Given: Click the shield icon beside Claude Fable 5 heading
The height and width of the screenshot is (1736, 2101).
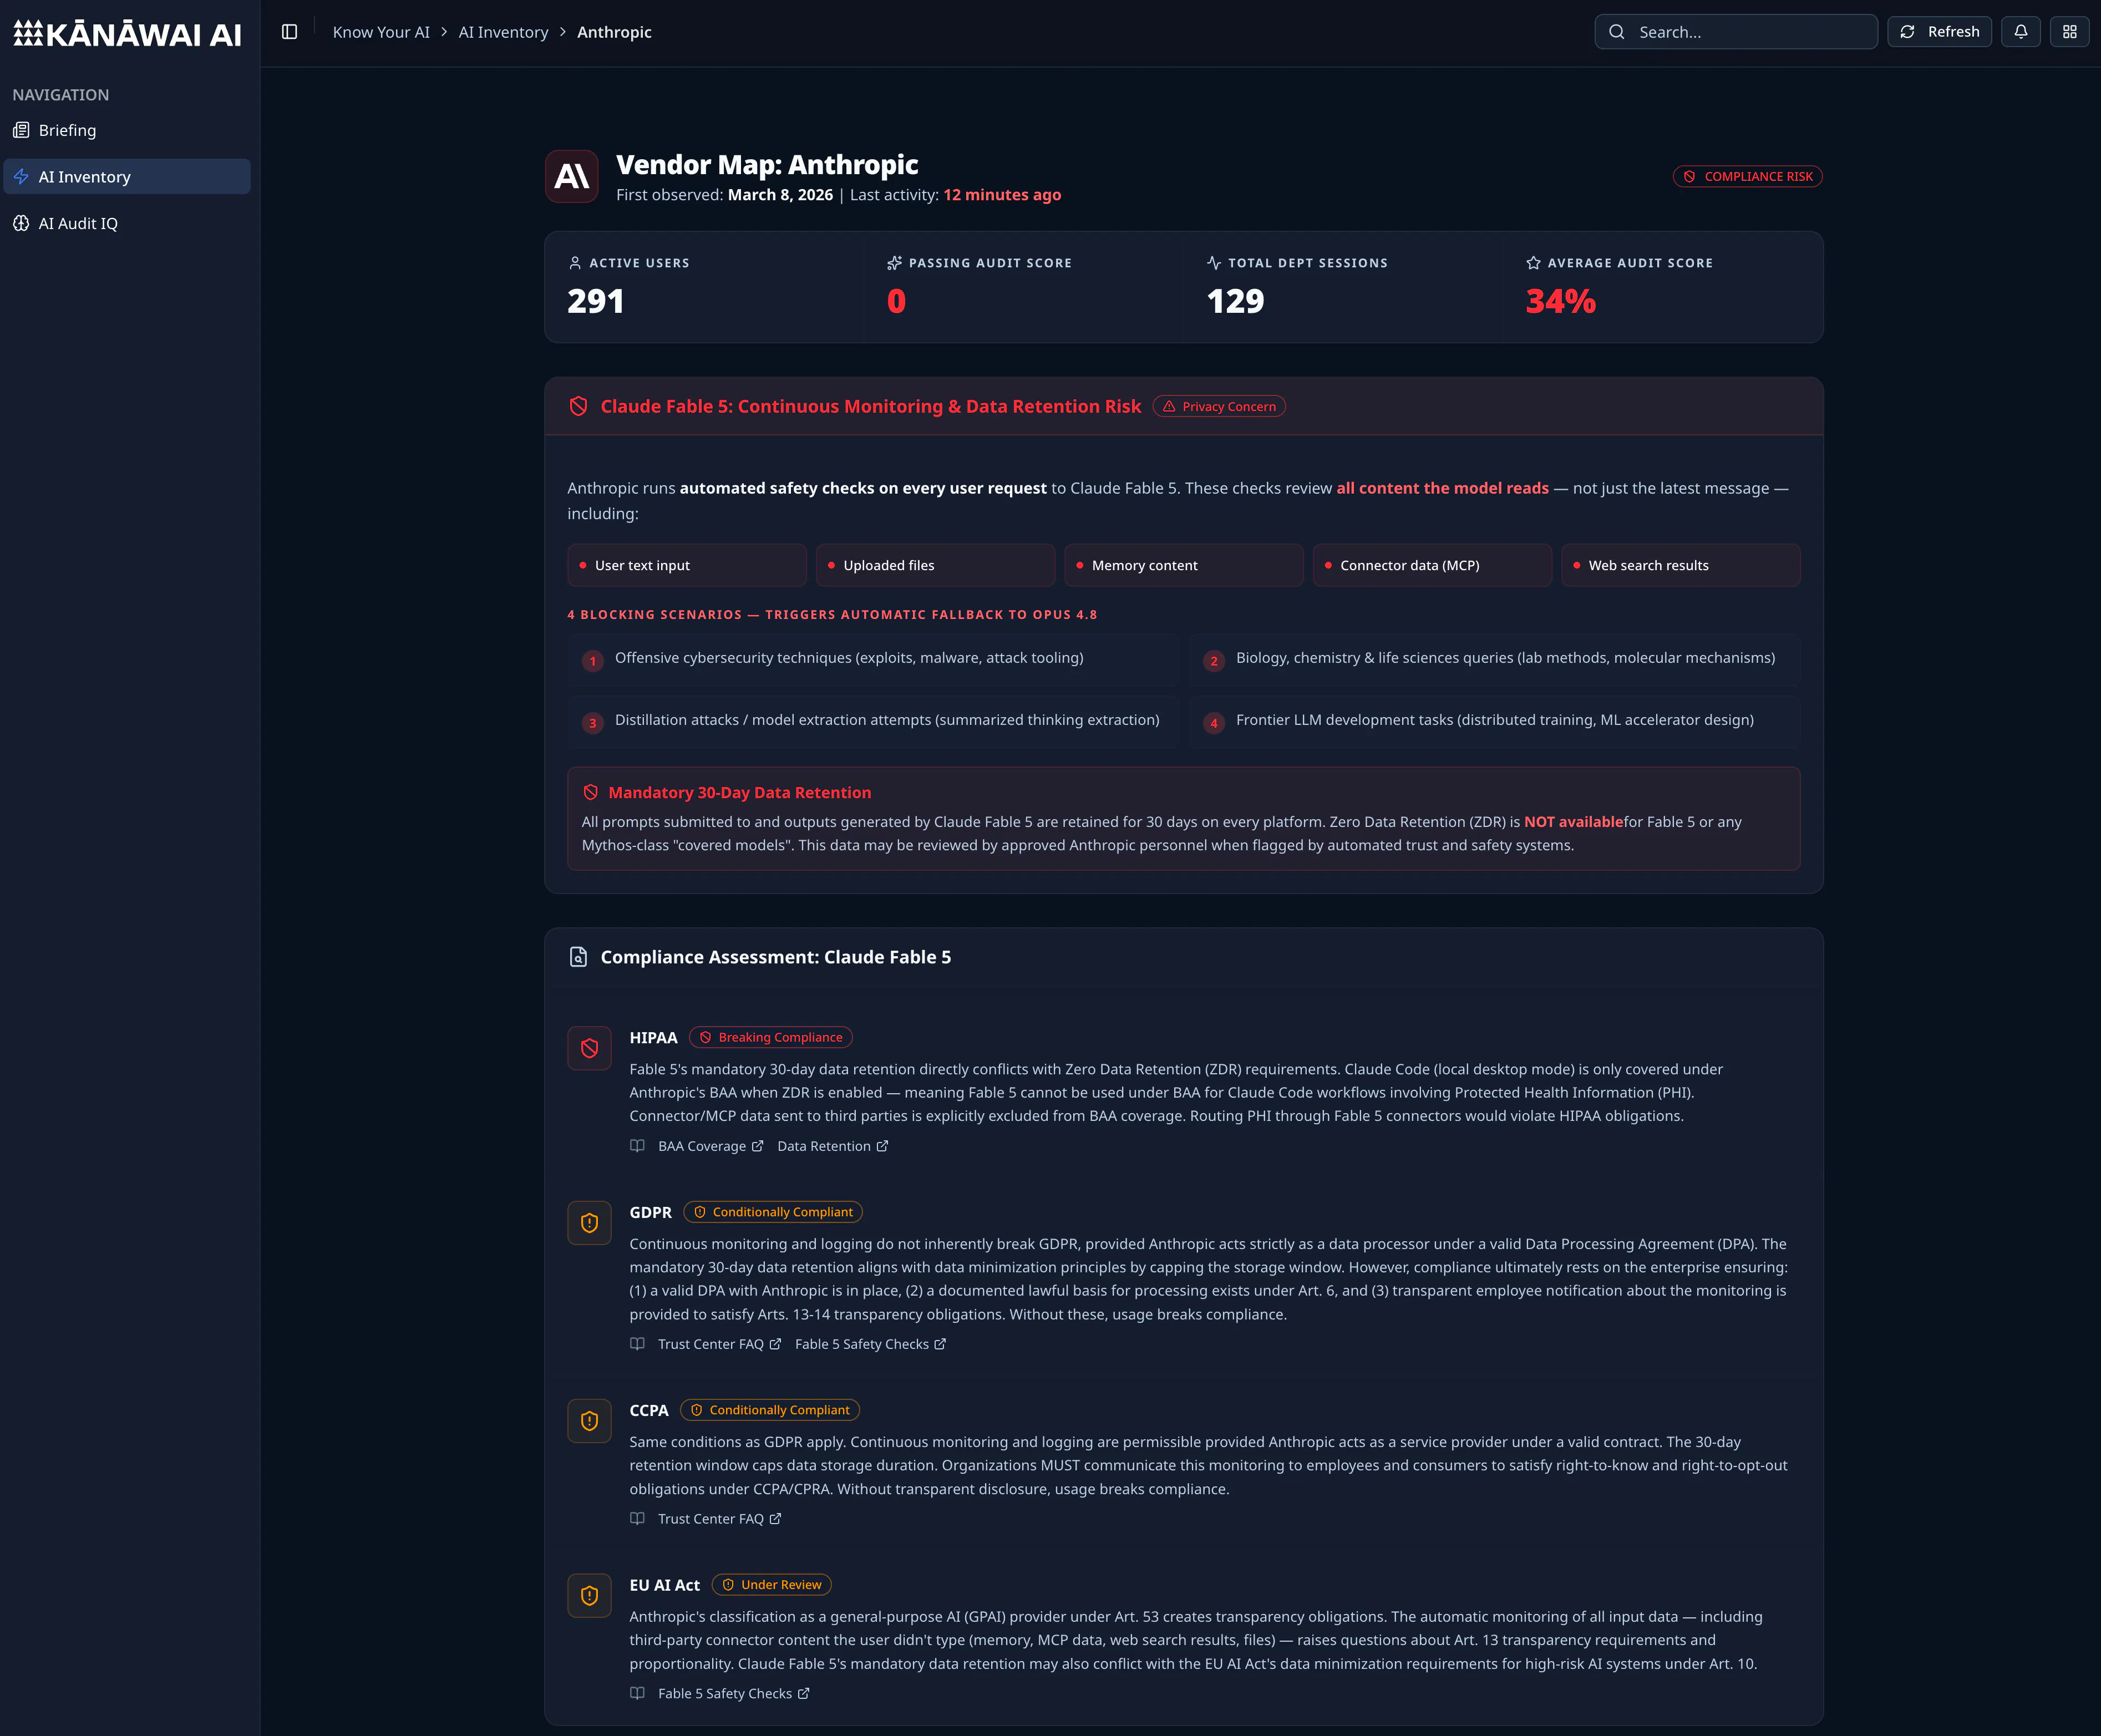Looking at the screenshot, I should (x=578, y=406).
